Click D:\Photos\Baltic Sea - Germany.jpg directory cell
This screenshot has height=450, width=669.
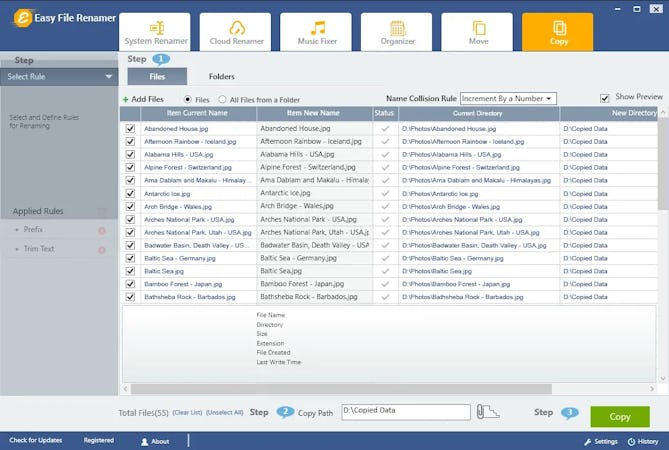(x=479, y=258)
